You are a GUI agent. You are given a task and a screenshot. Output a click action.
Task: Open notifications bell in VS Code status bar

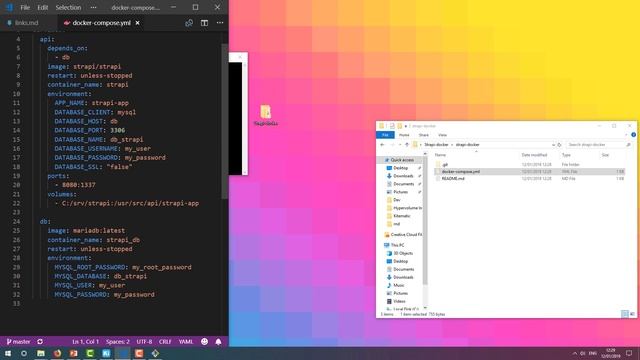(x=218, y=342)
